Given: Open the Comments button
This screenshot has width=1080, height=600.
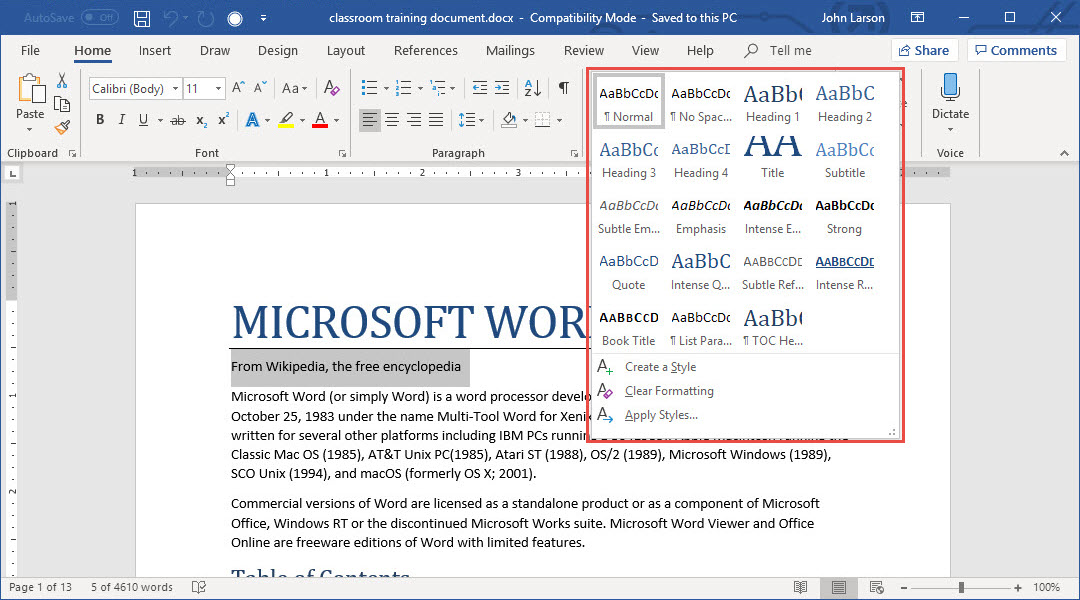Looking at the screenshot, I should pyautogui.click(x=1015, y=50).
